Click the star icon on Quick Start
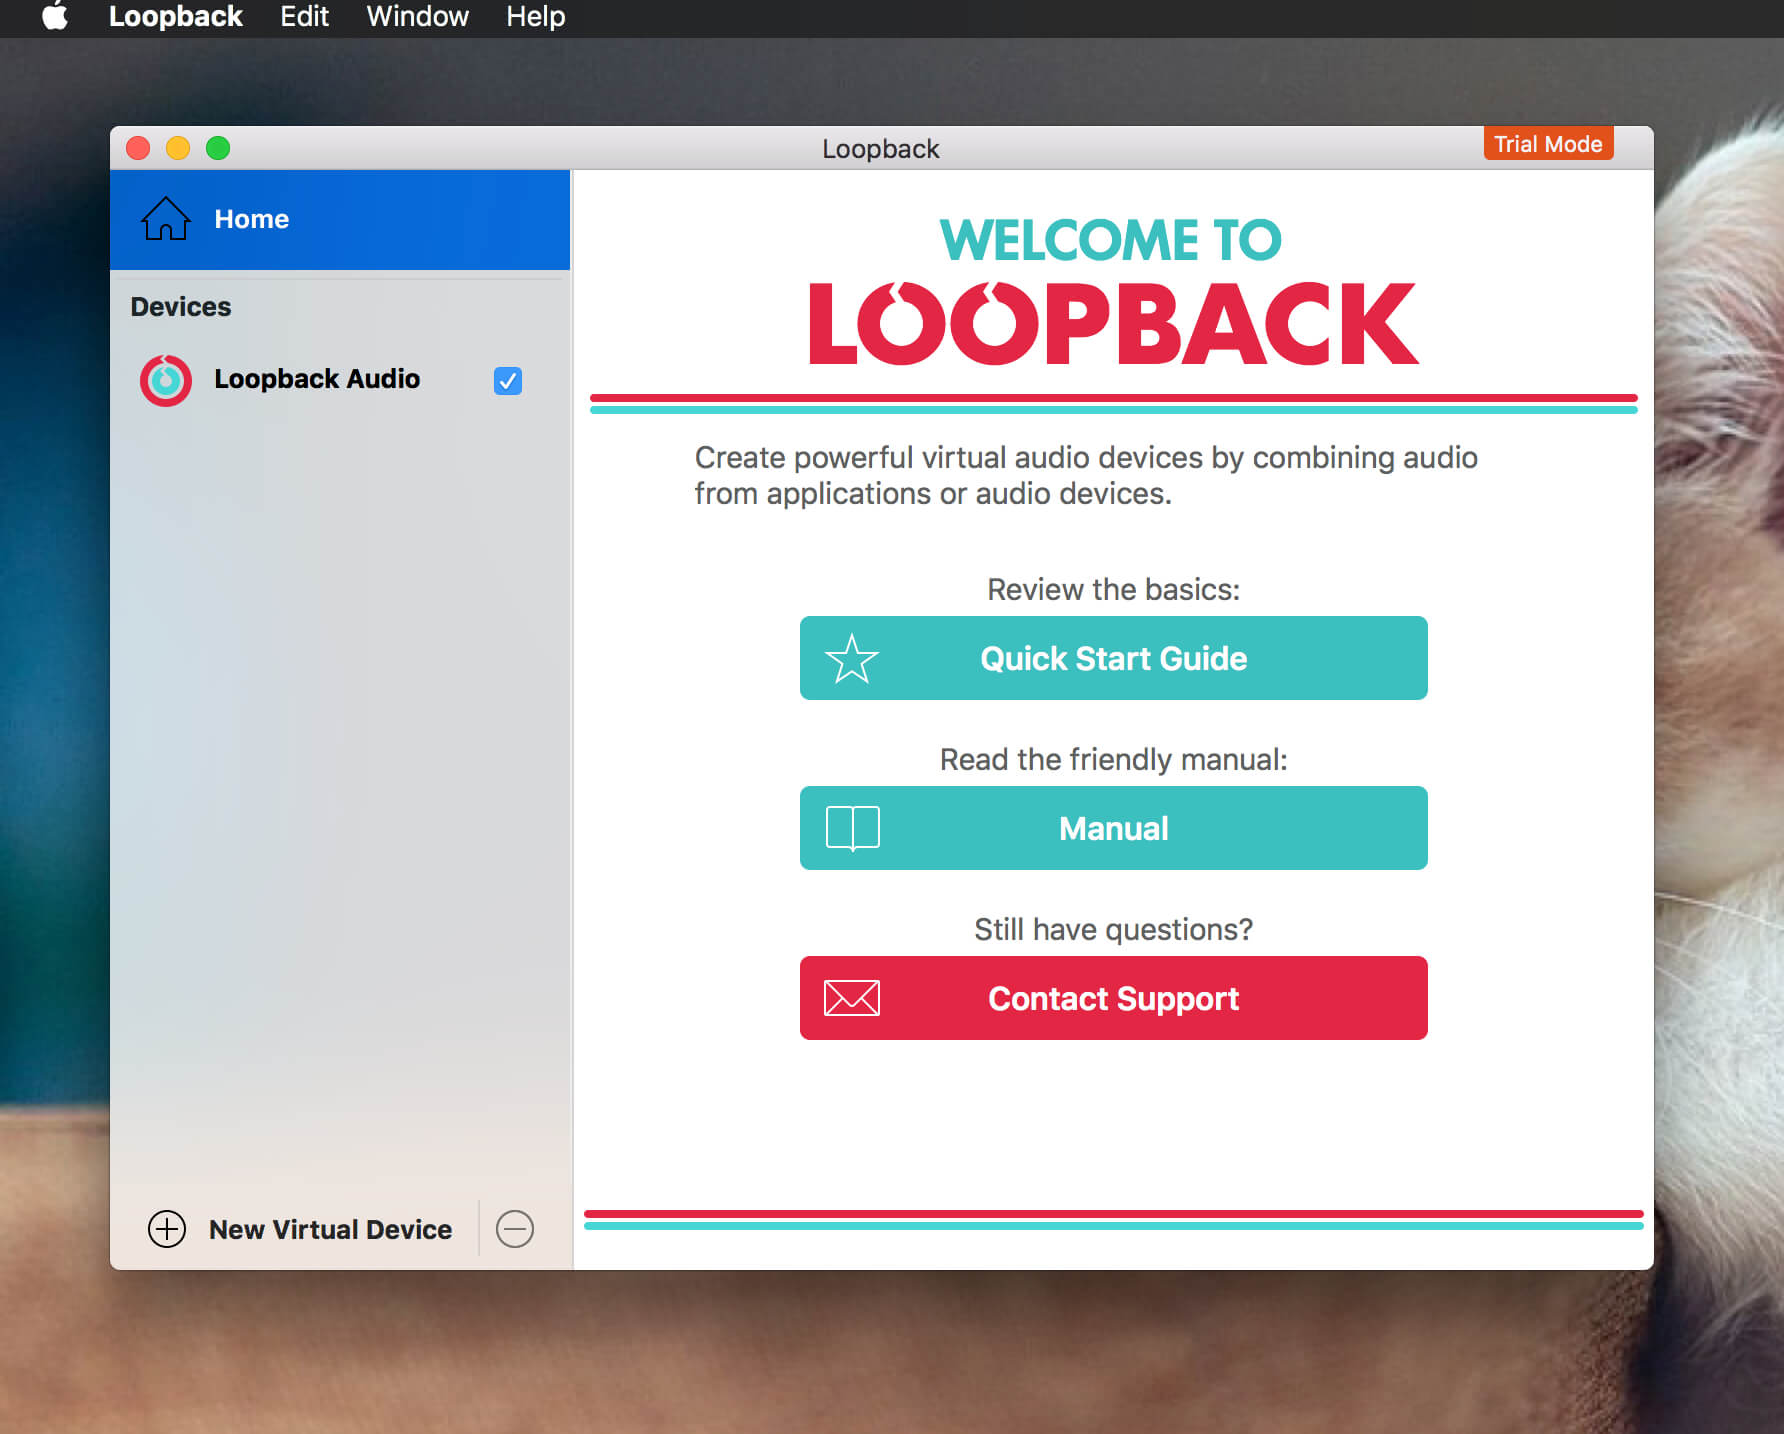 [x=852, y=659]
